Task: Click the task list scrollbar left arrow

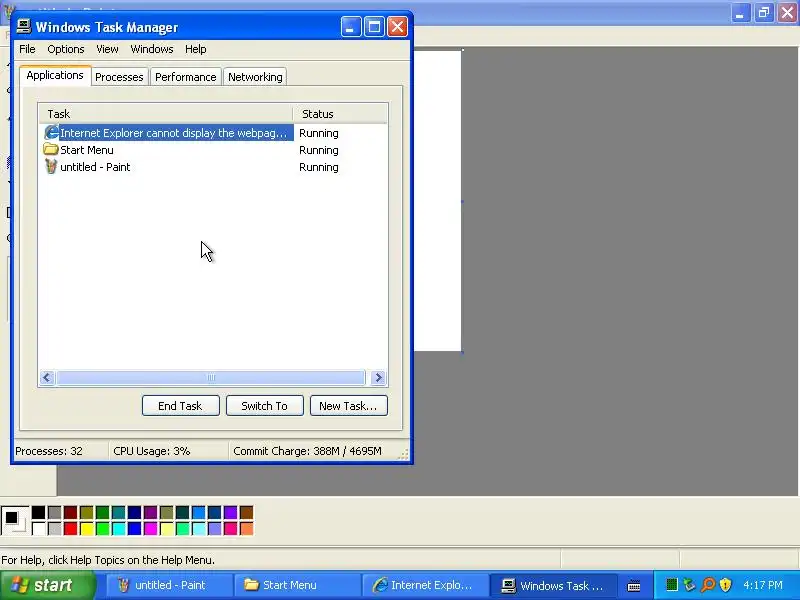Action: click(47, 378)
